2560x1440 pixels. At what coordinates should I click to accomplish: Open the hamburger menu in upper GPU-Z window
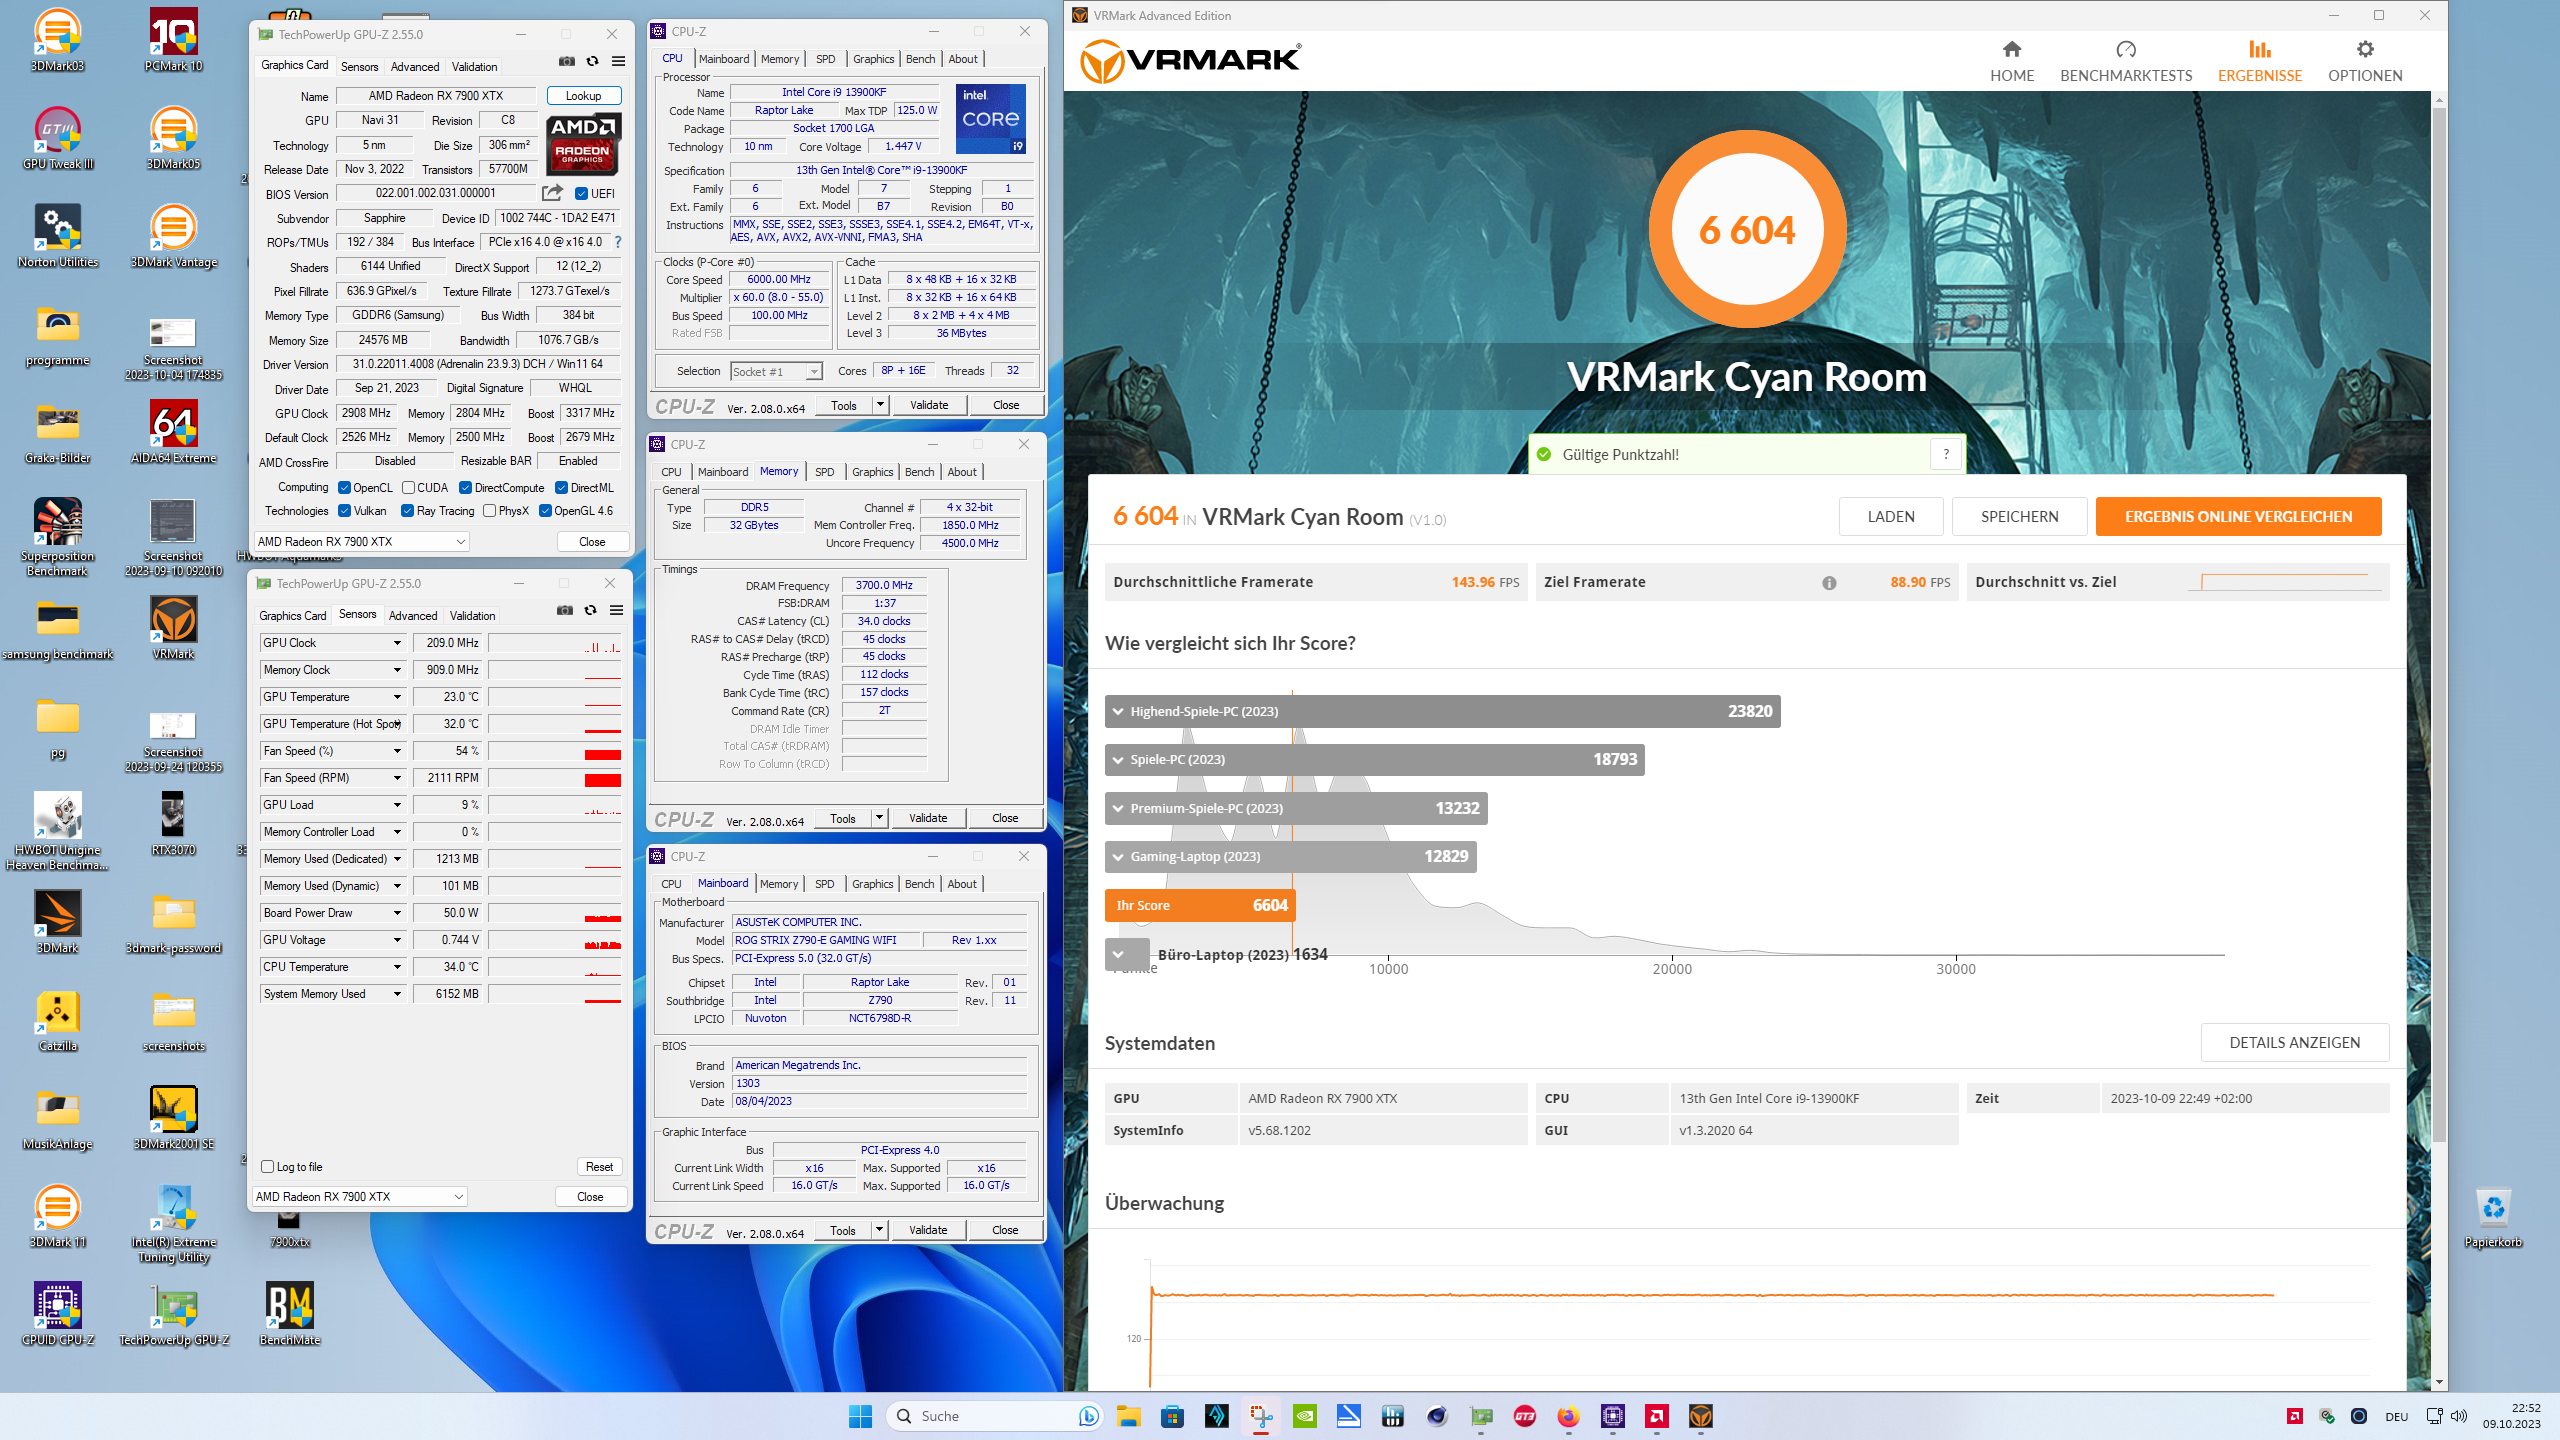[x=619, y=62]
